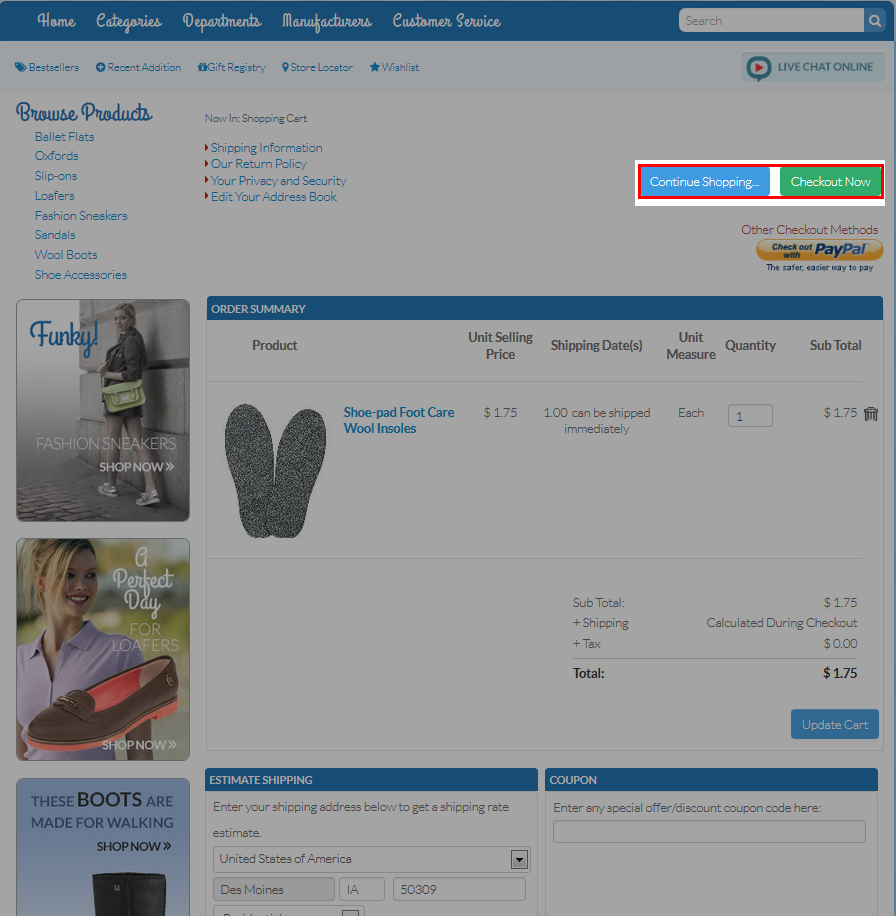
Task: Click the wool insoles product thumbnail
Action: (275, 468)
